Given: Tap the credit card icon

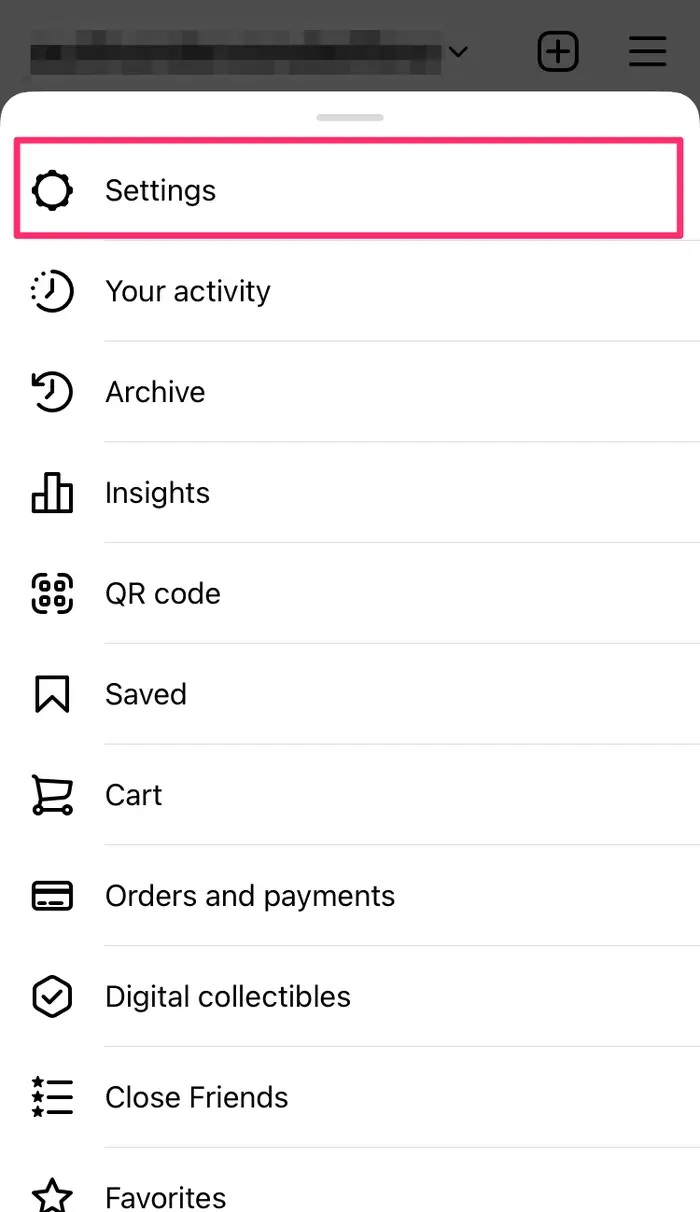Looking at the screenshot, I should 52,896.
